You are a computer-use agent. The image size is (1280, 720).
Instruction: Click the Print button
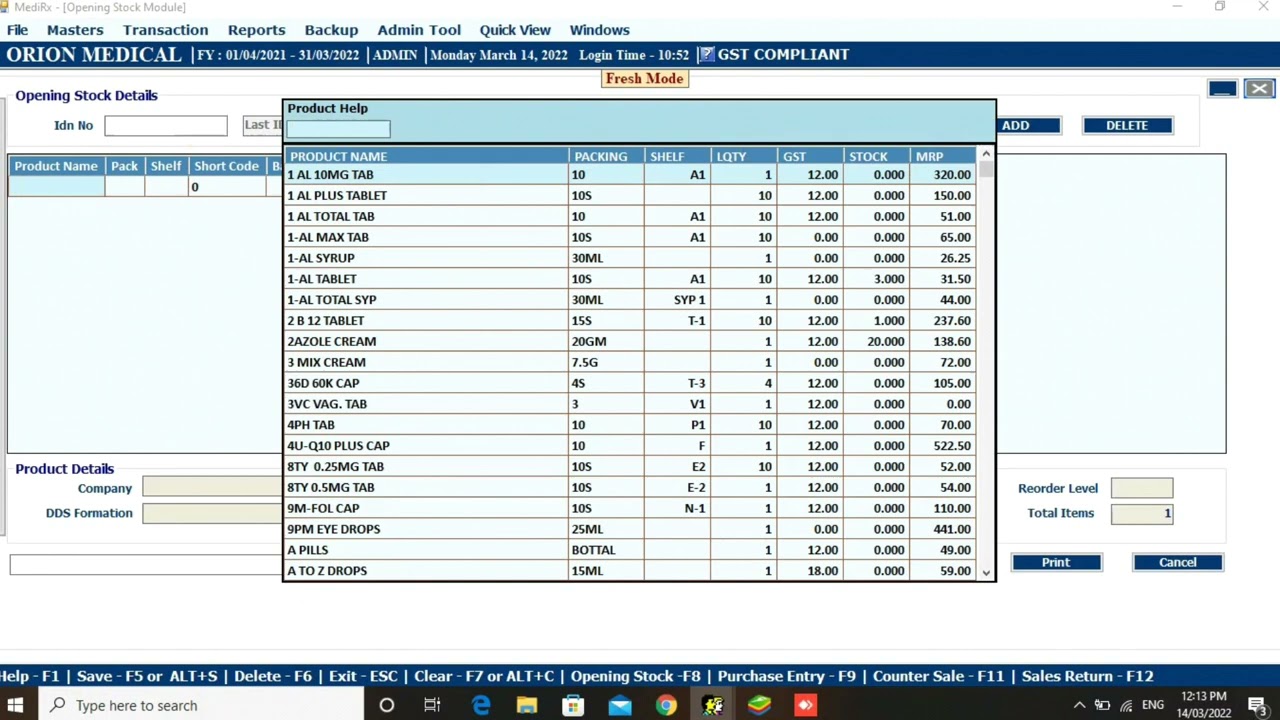(1056, 562)
